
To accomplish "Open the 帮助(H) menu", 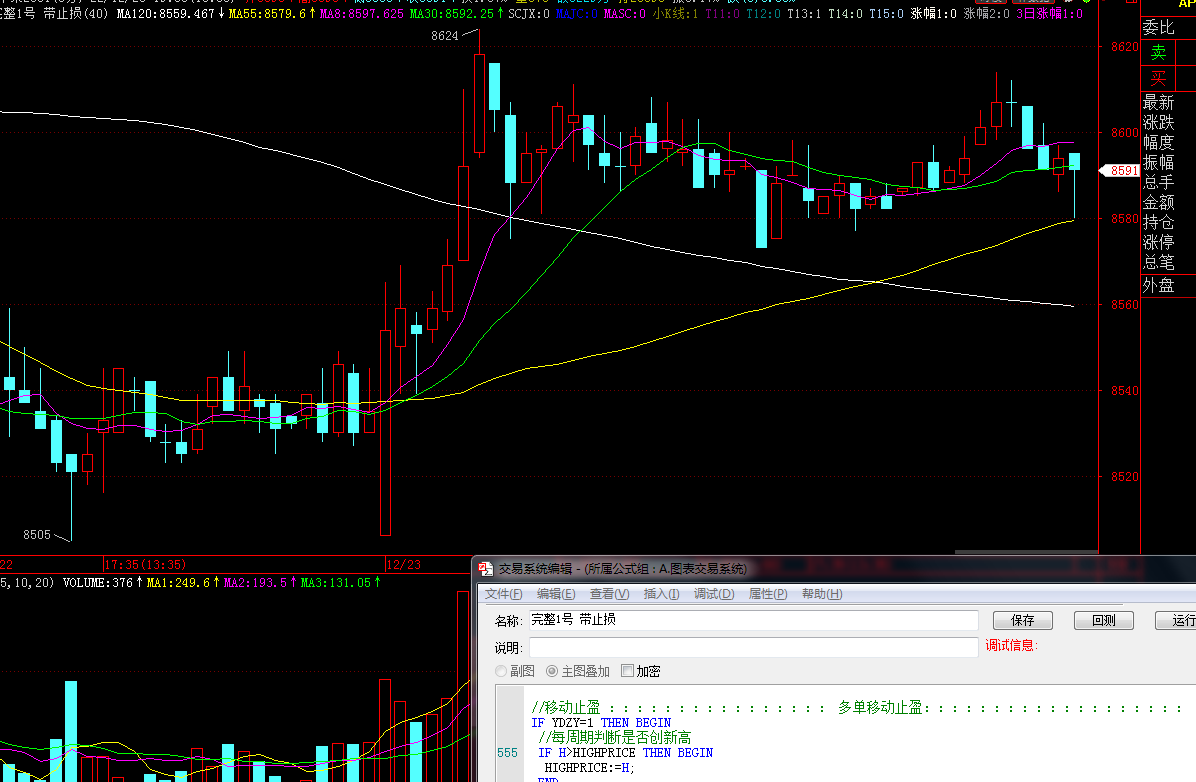I will click(x=821, y=594).
